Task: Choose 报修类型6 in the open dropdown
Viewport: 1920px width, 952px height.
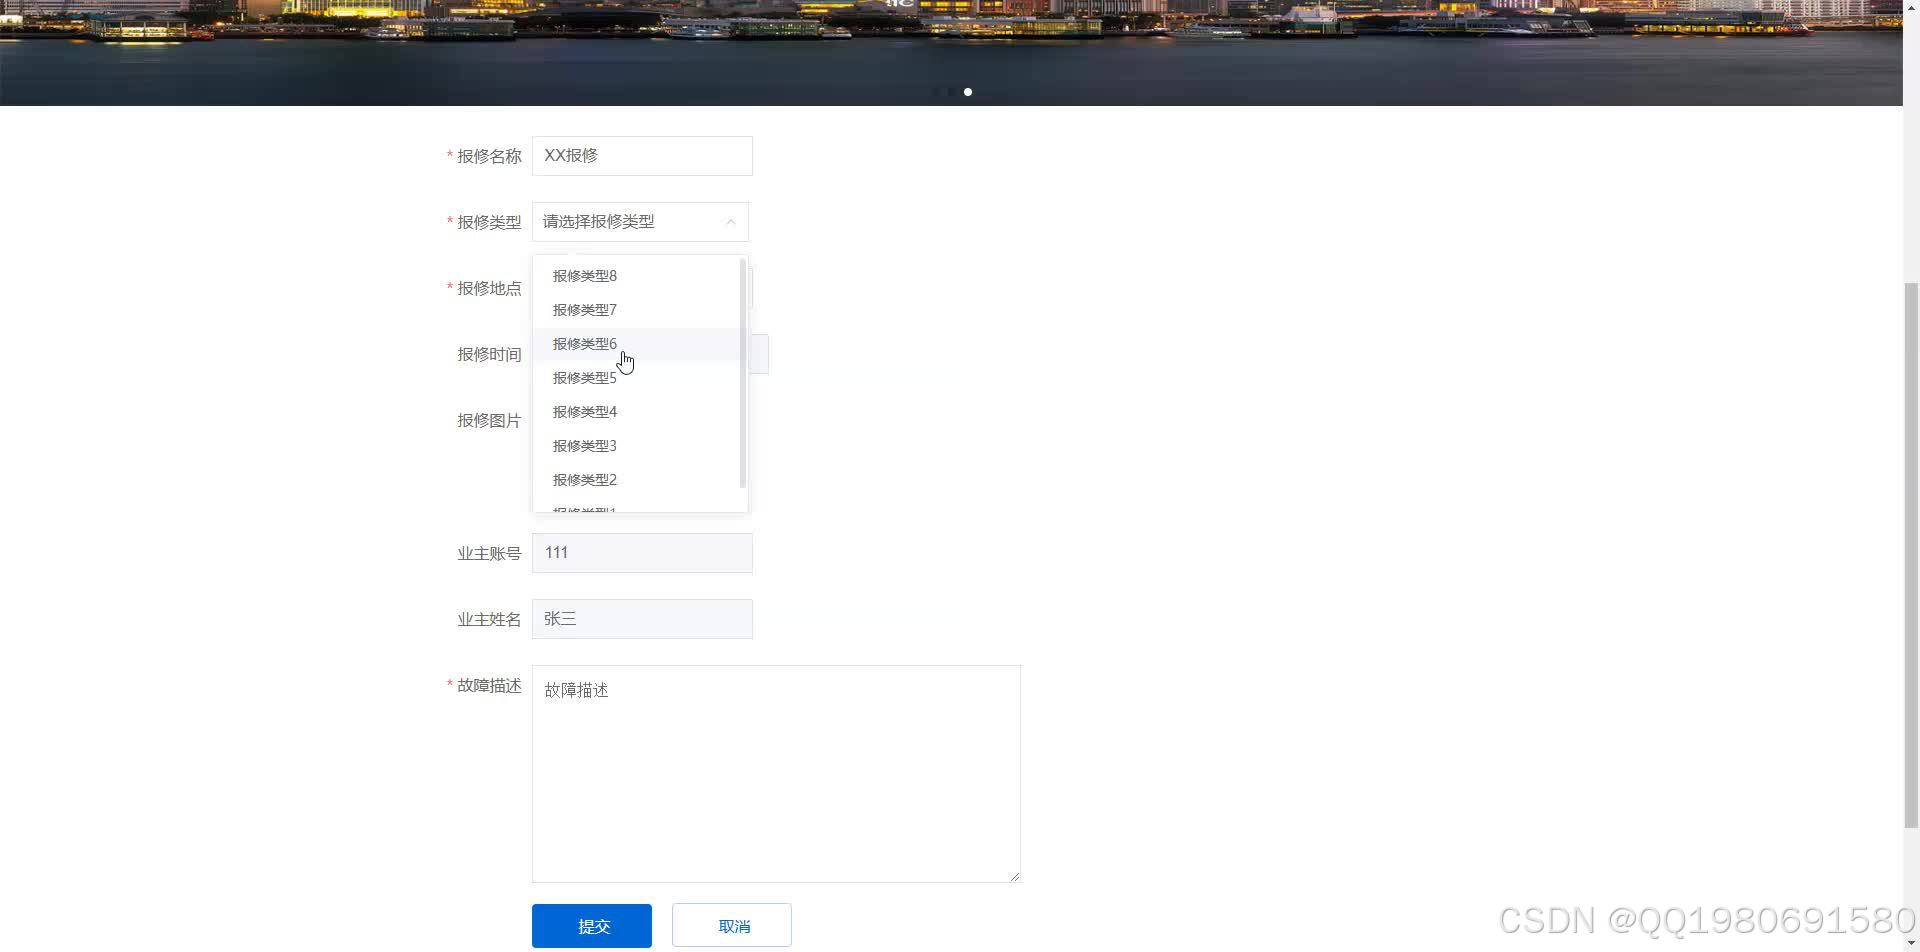Action: pos(585,343)
